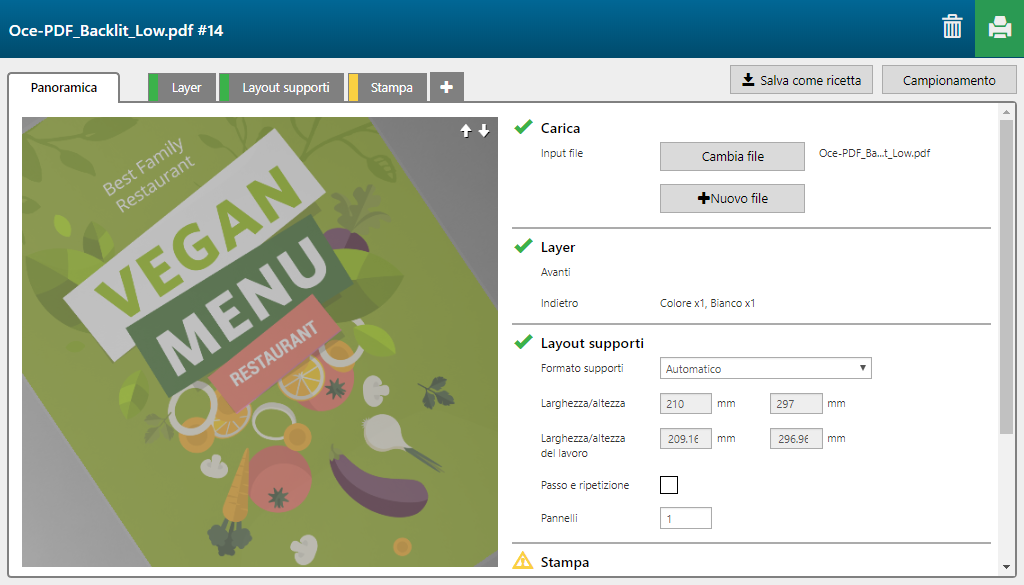1024x585 pixels.
Task: Open the Stampa tab
Action: 387,87
